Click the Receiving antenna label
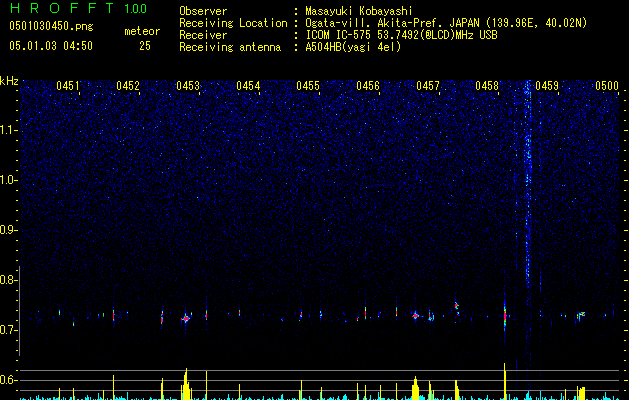The height and width of the screenshot is (400, 629). tap(230, 47)
